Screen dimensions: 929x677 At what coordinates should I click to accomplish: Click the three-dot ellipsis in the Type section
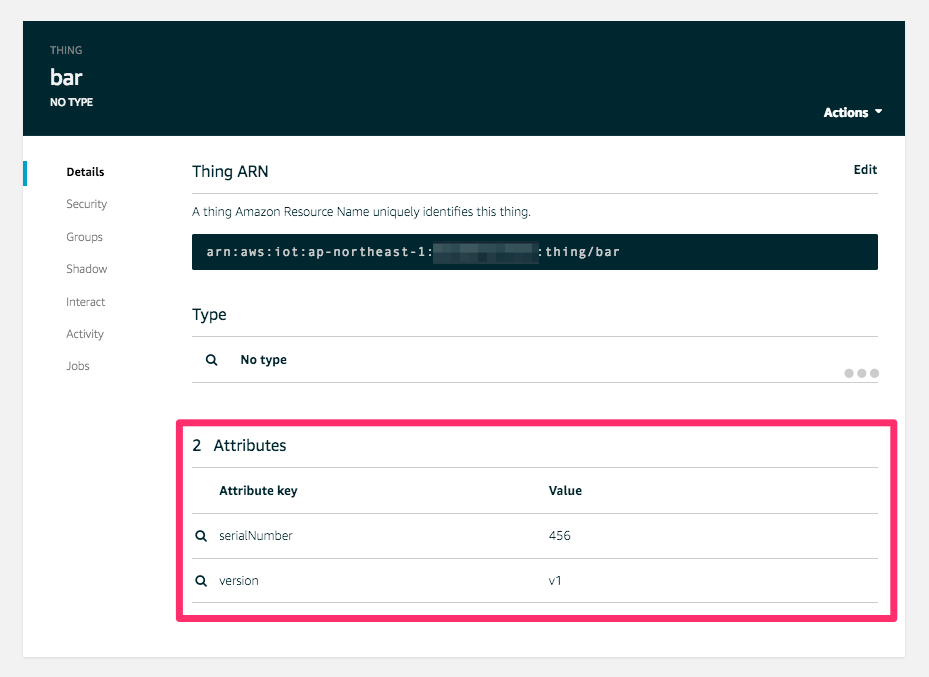(x=861, y=373)
